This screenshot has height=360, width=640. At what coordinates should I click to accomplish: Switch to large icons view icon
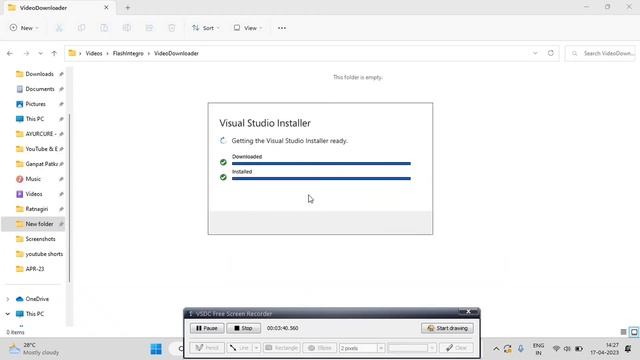634,332
